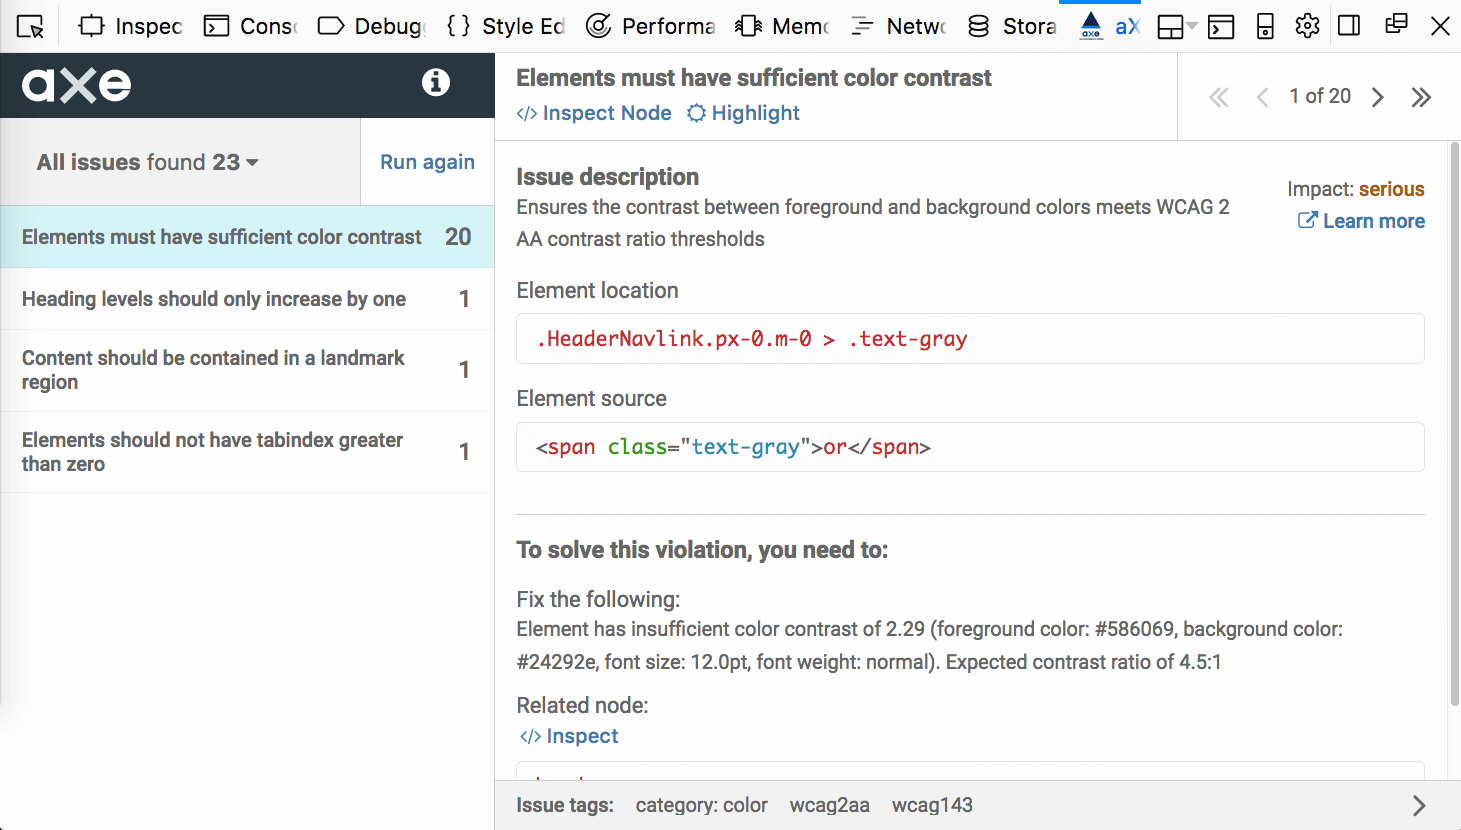This screenshot has height=830, width=1461.
Task: Click the Related node Inspect link
Action: (569, 736)
